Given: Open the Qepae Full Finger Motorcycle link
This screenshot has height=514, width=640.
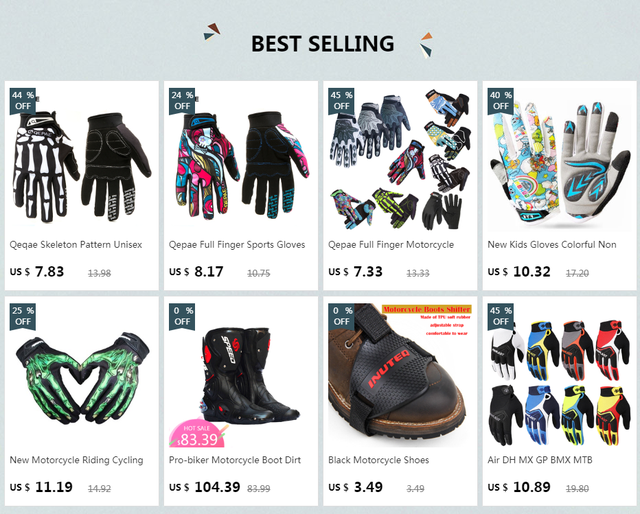Looking at the screenshot, I should 391,245.
